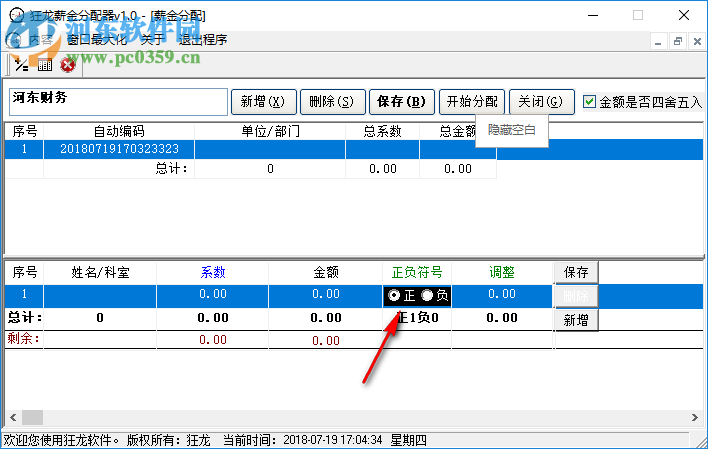Click the 正负符号 column header

[417, 272]
